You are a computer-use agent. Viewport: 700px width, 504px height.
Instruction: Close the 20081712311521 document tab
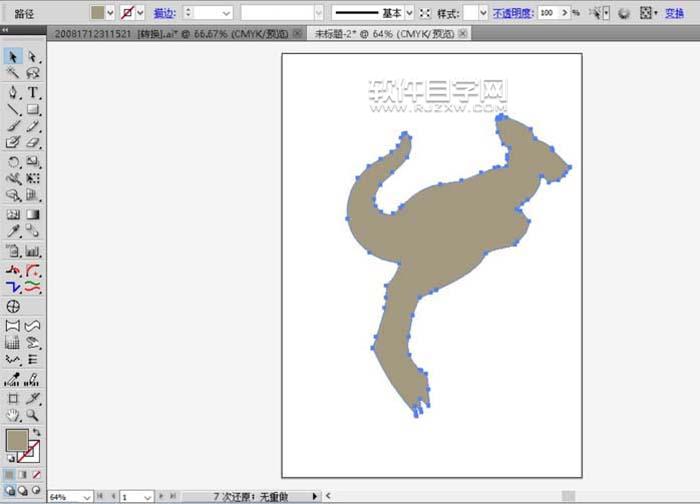click(297, 33)
